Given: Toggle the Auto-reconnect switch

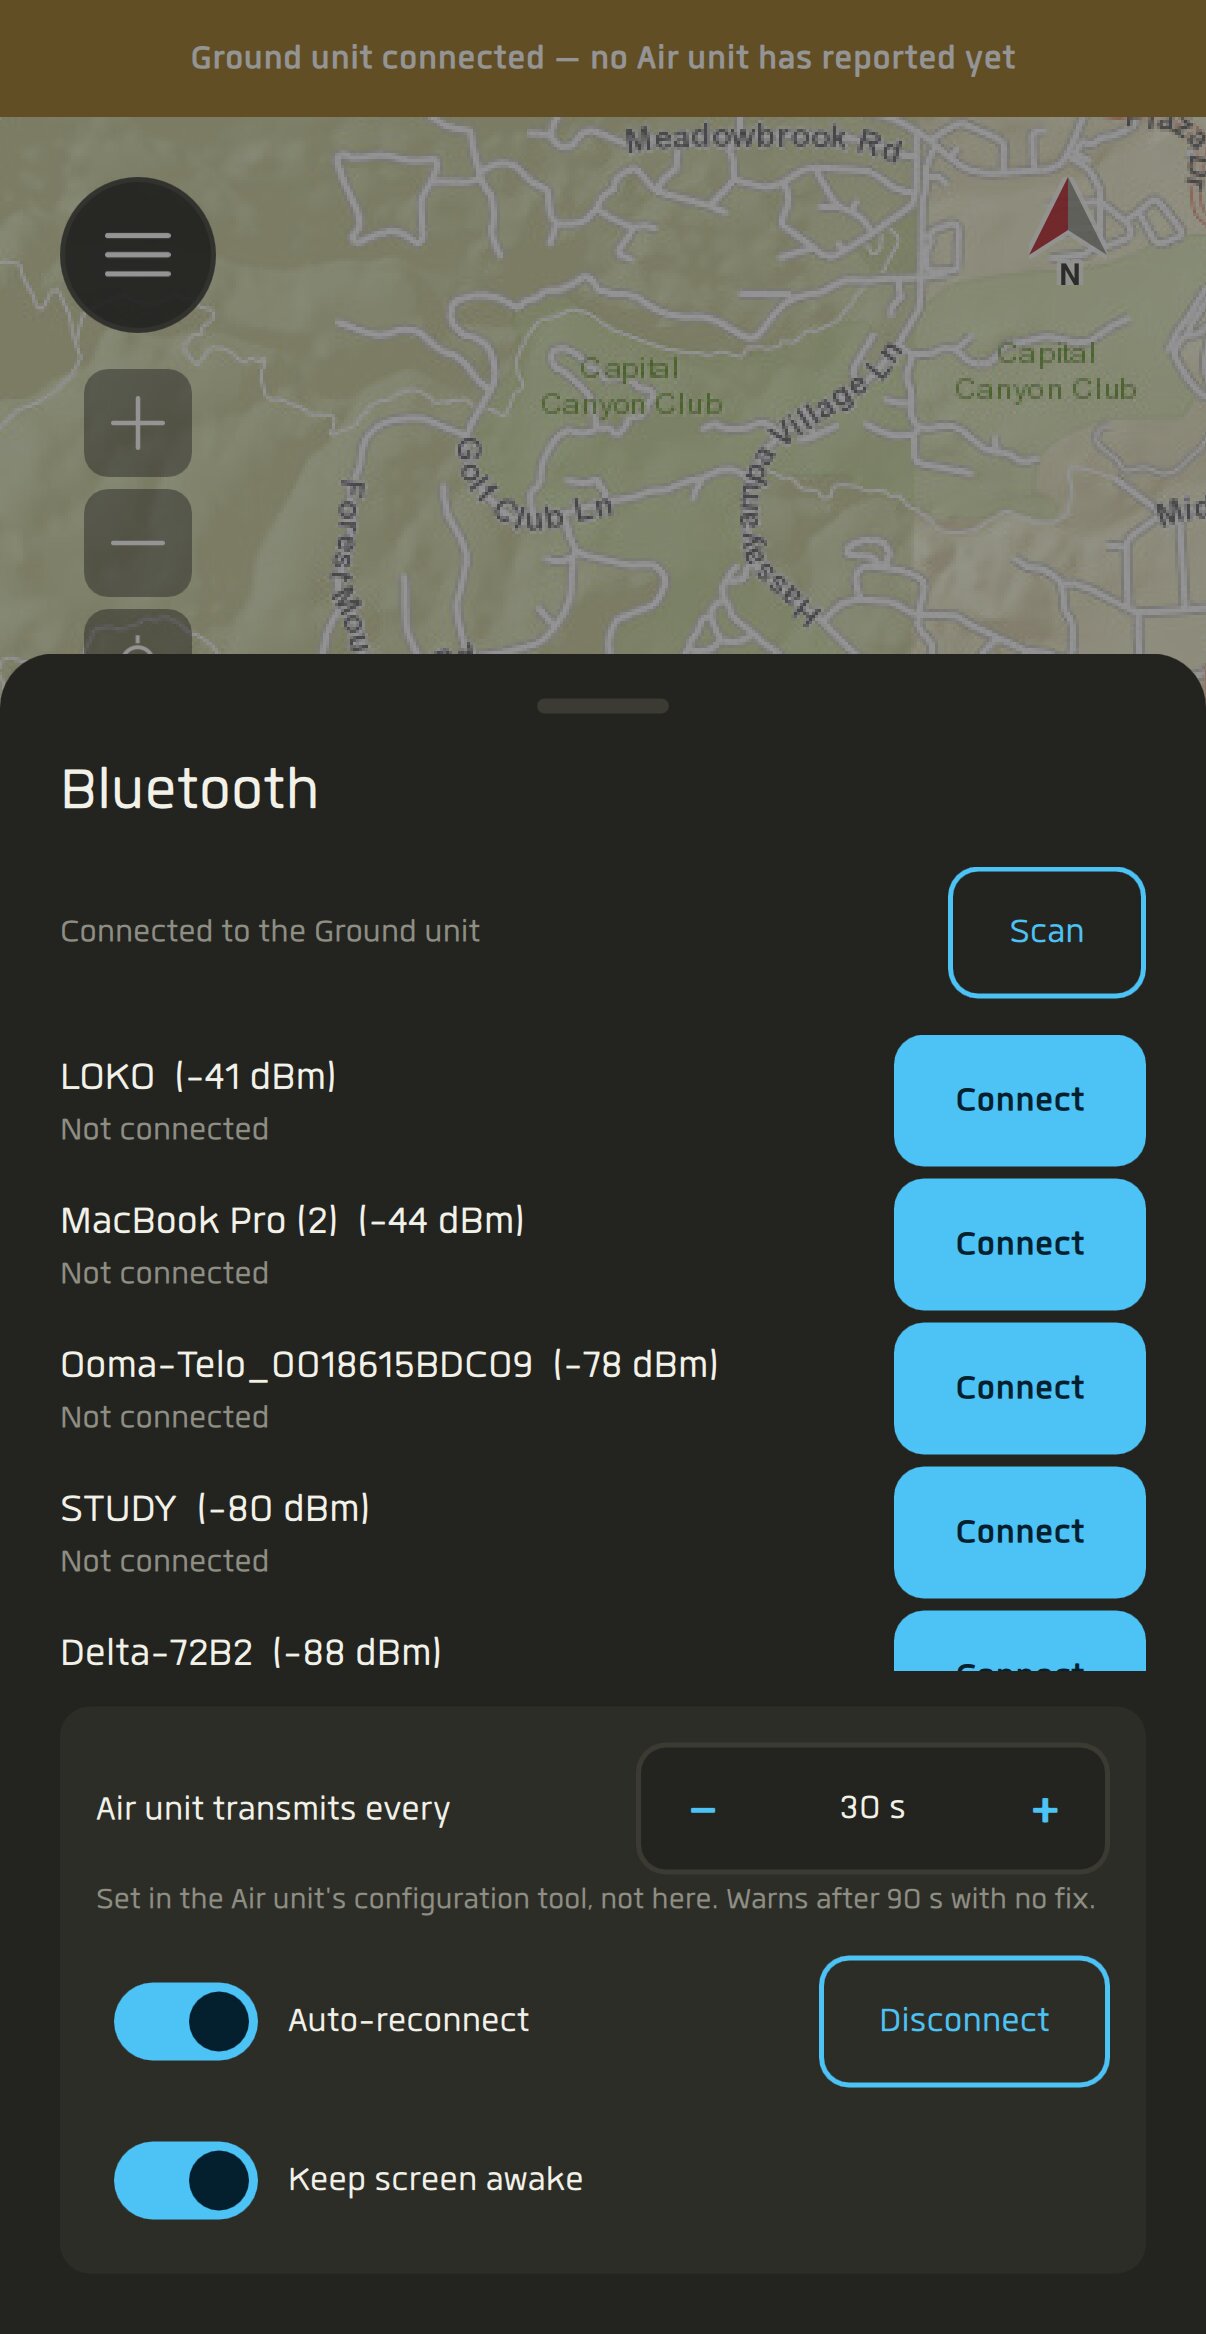Looking at the screenshot, I should click(x=186, y=2020).
